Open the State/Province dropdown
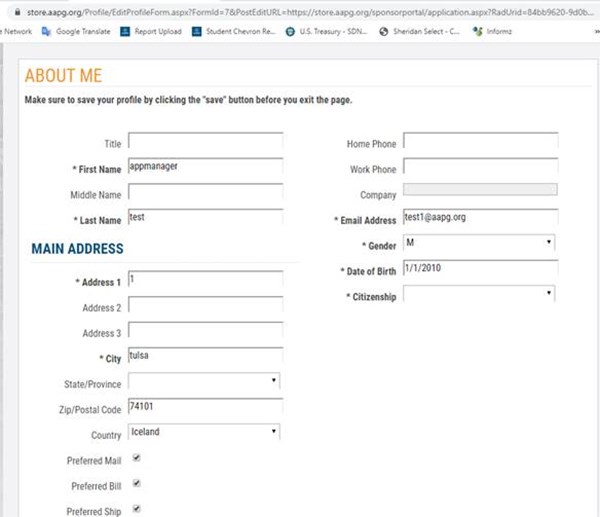This screenshot has width=600, height=517. 204,381
